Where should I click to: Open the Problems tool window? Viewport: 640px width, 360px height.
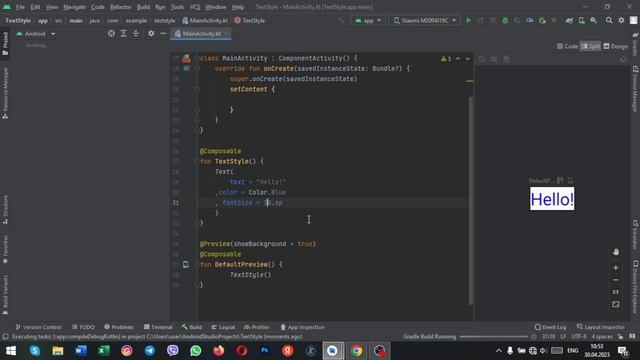(119, 327)
